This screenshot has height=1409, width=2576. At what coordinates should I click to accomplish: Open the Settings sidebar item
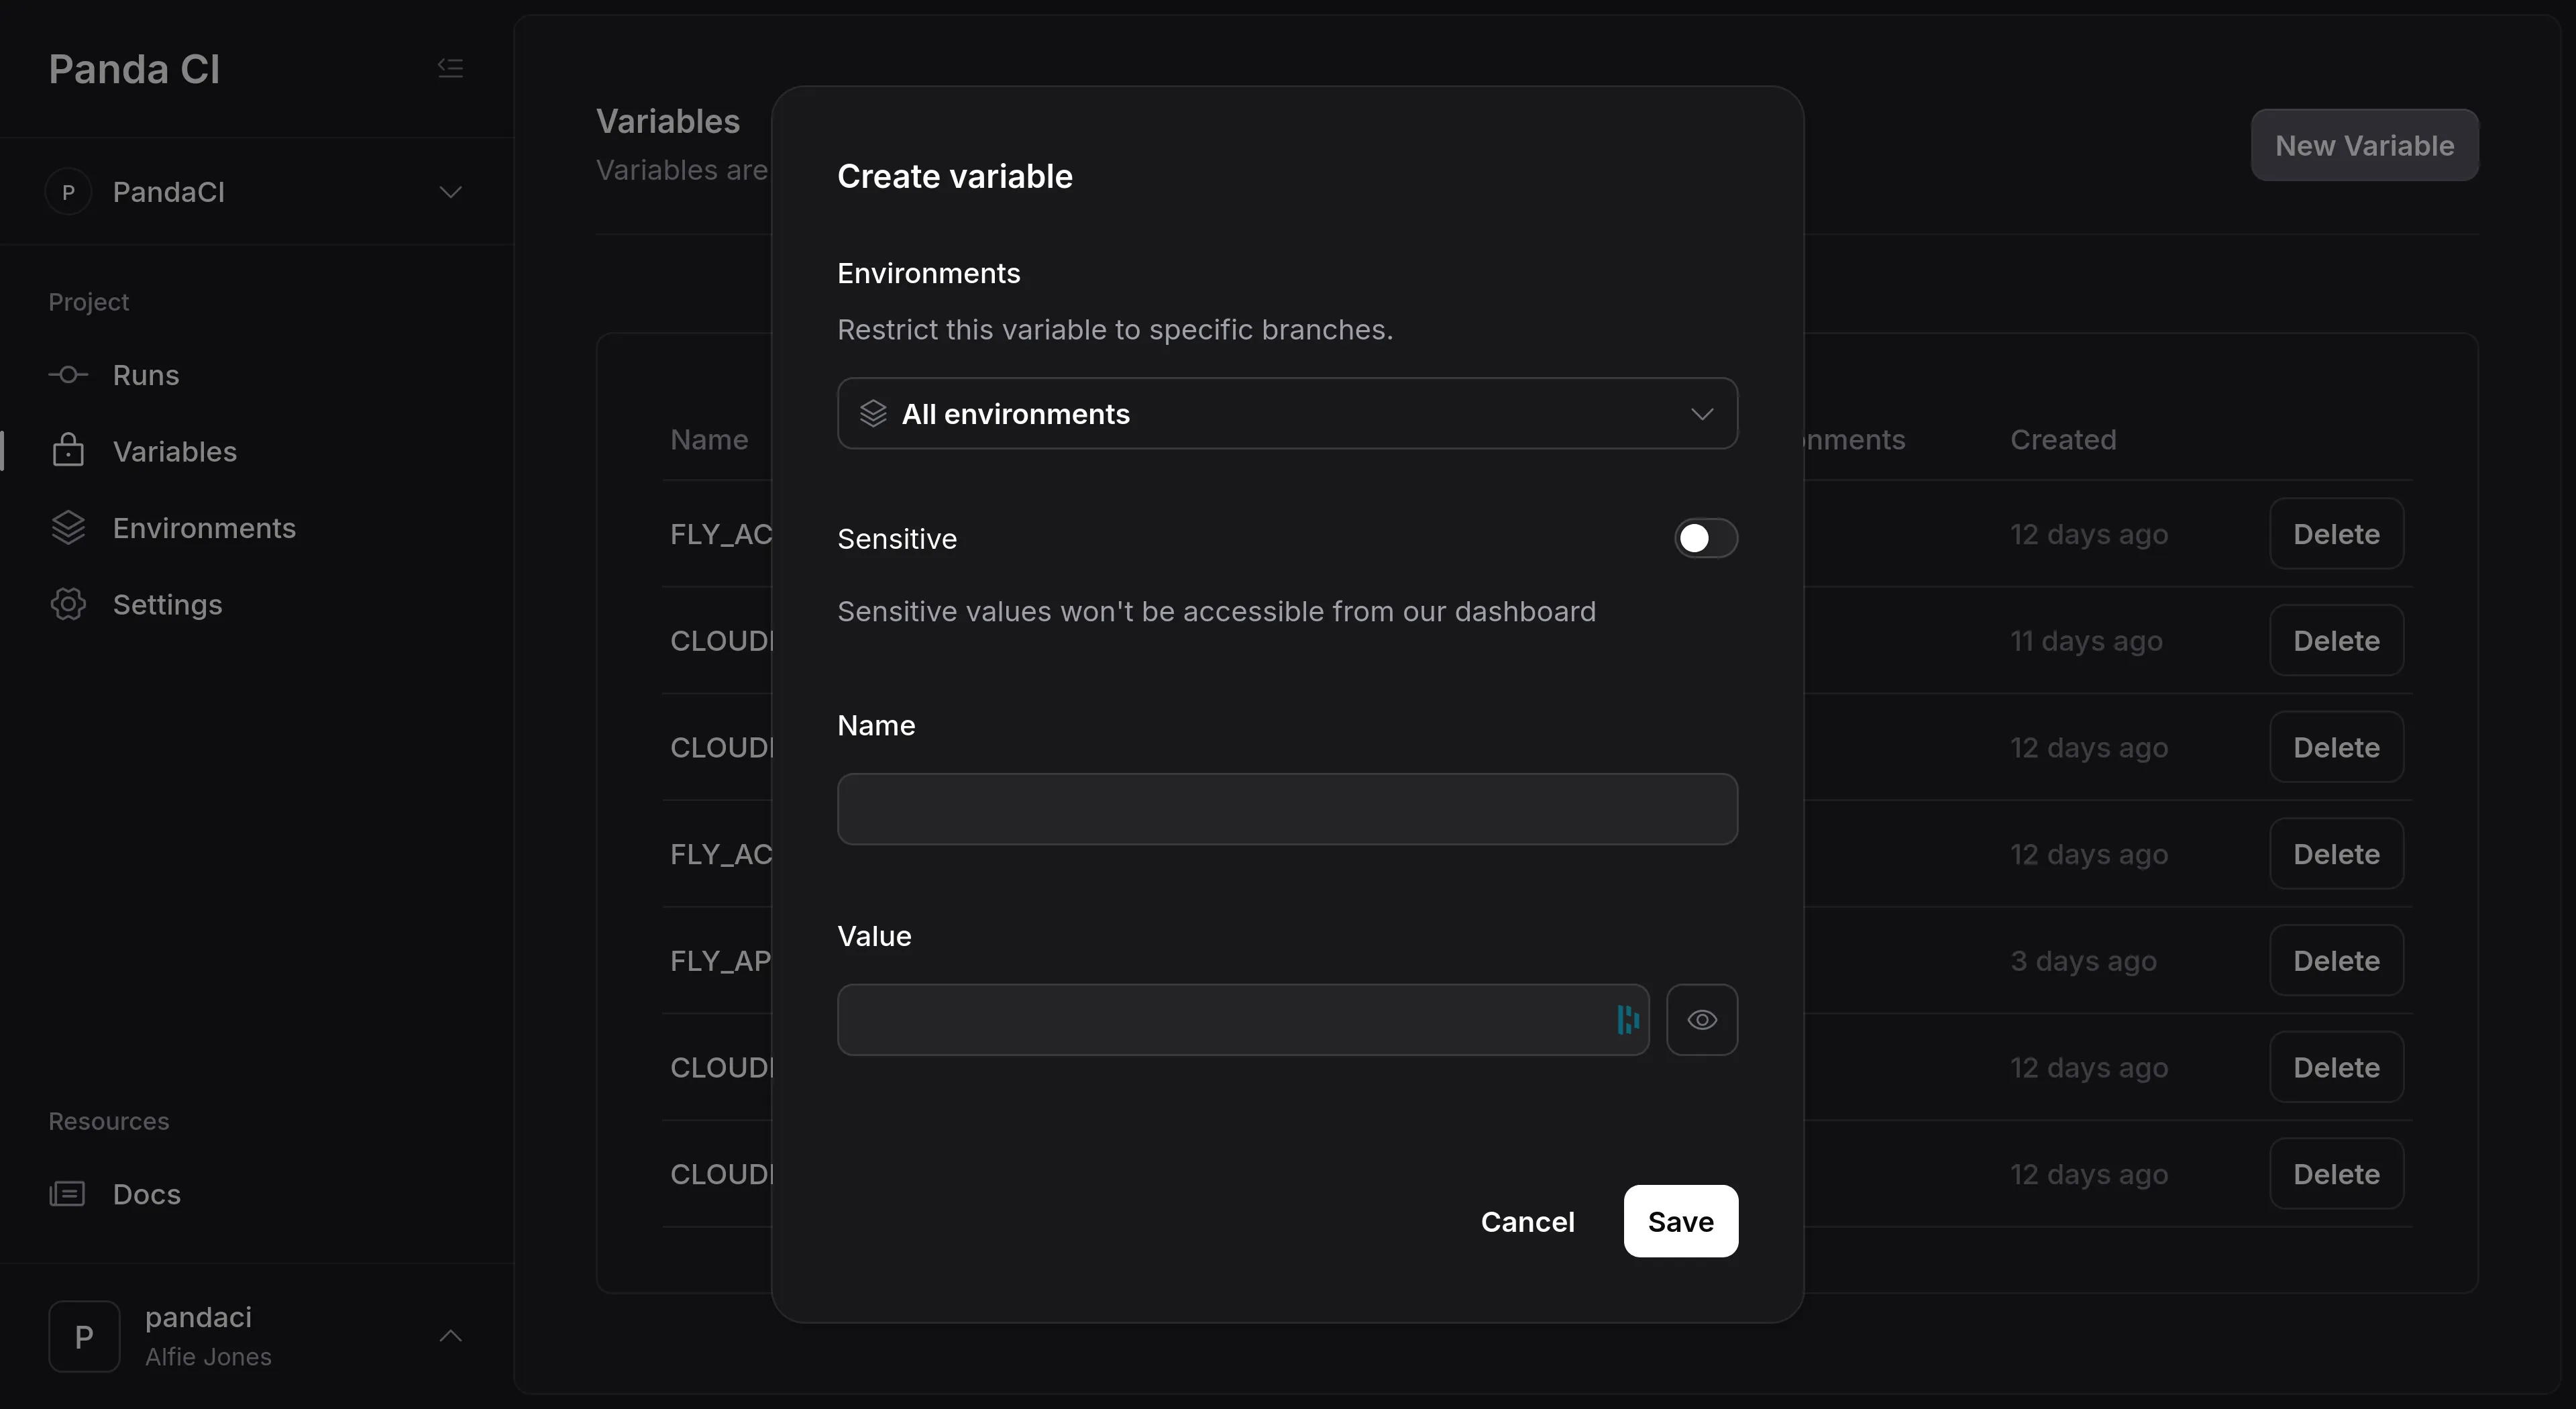(167, 604)
